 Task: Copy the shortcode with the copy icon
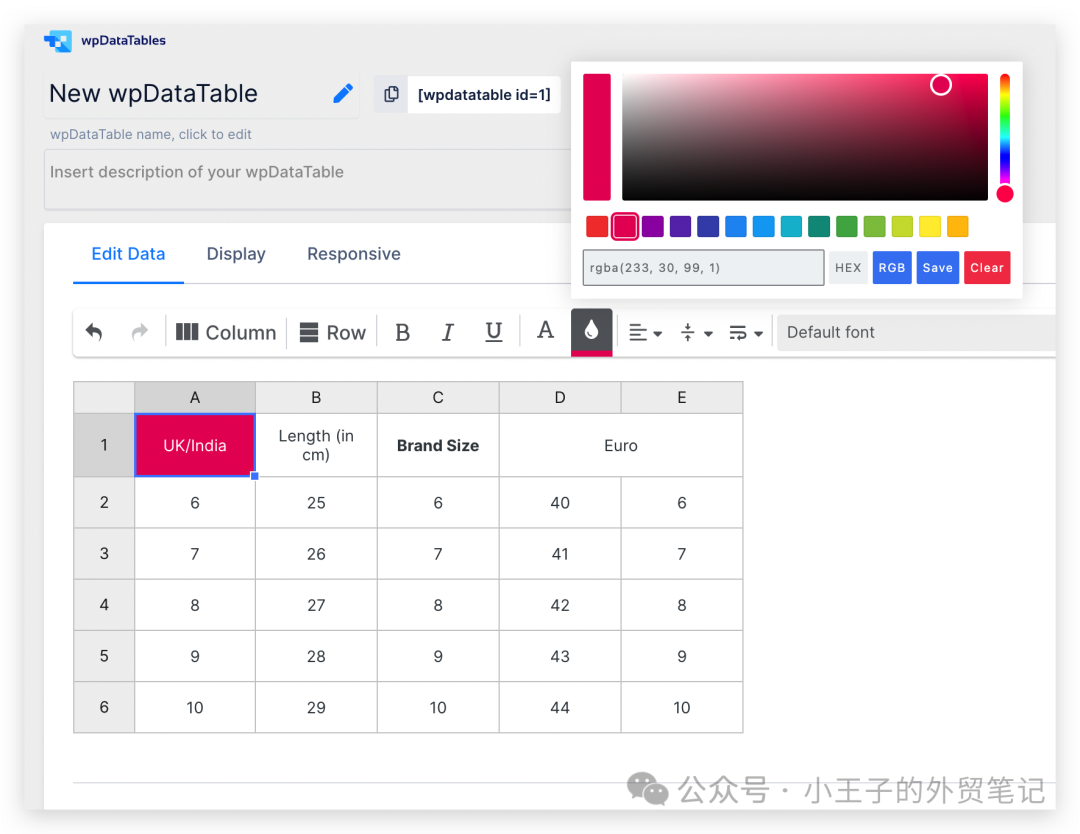(391, 94)
